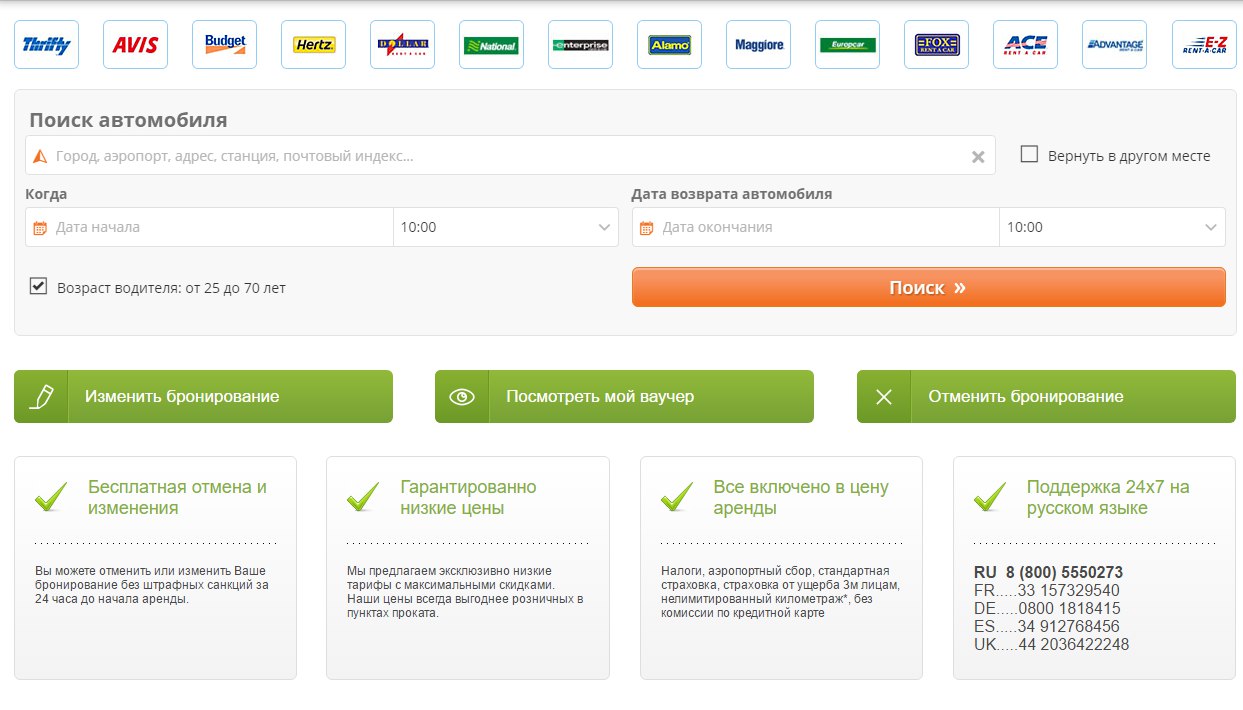The height and width of the screenshot is (710, 1243).
Task: Clear the location field with the X icon
Action: point(978,157)
